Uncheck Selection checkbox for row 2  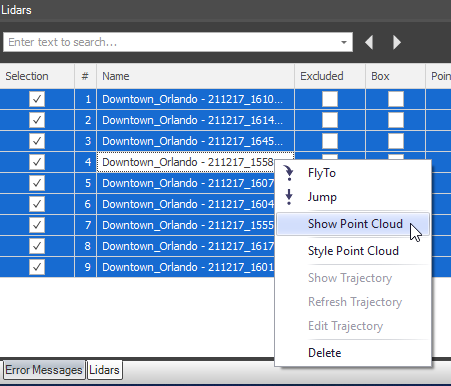(37, 120)
